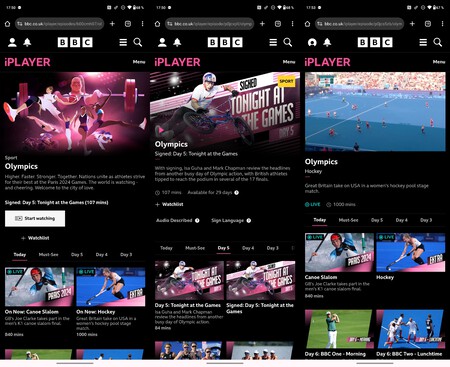The image size is (450, 367).
Task: Open the tab switcher in the right phone
Action: coord(428,24)
